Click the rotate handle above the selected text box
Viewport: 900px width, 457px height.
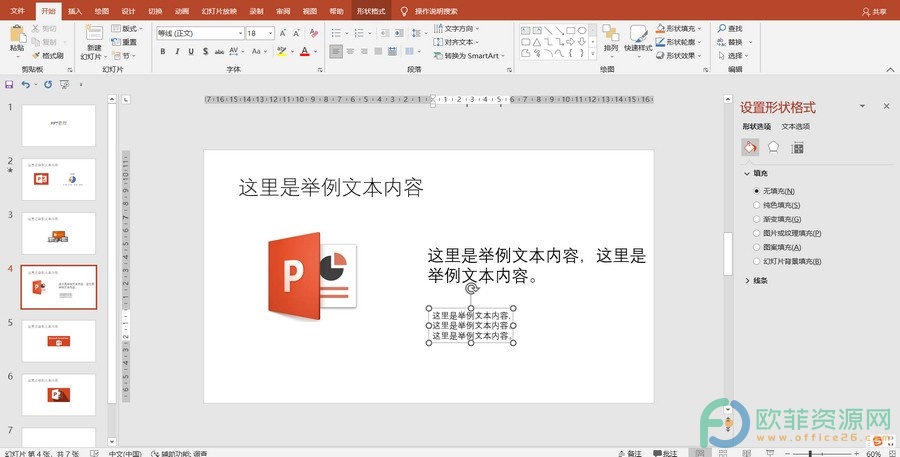[x=471, y=289]
